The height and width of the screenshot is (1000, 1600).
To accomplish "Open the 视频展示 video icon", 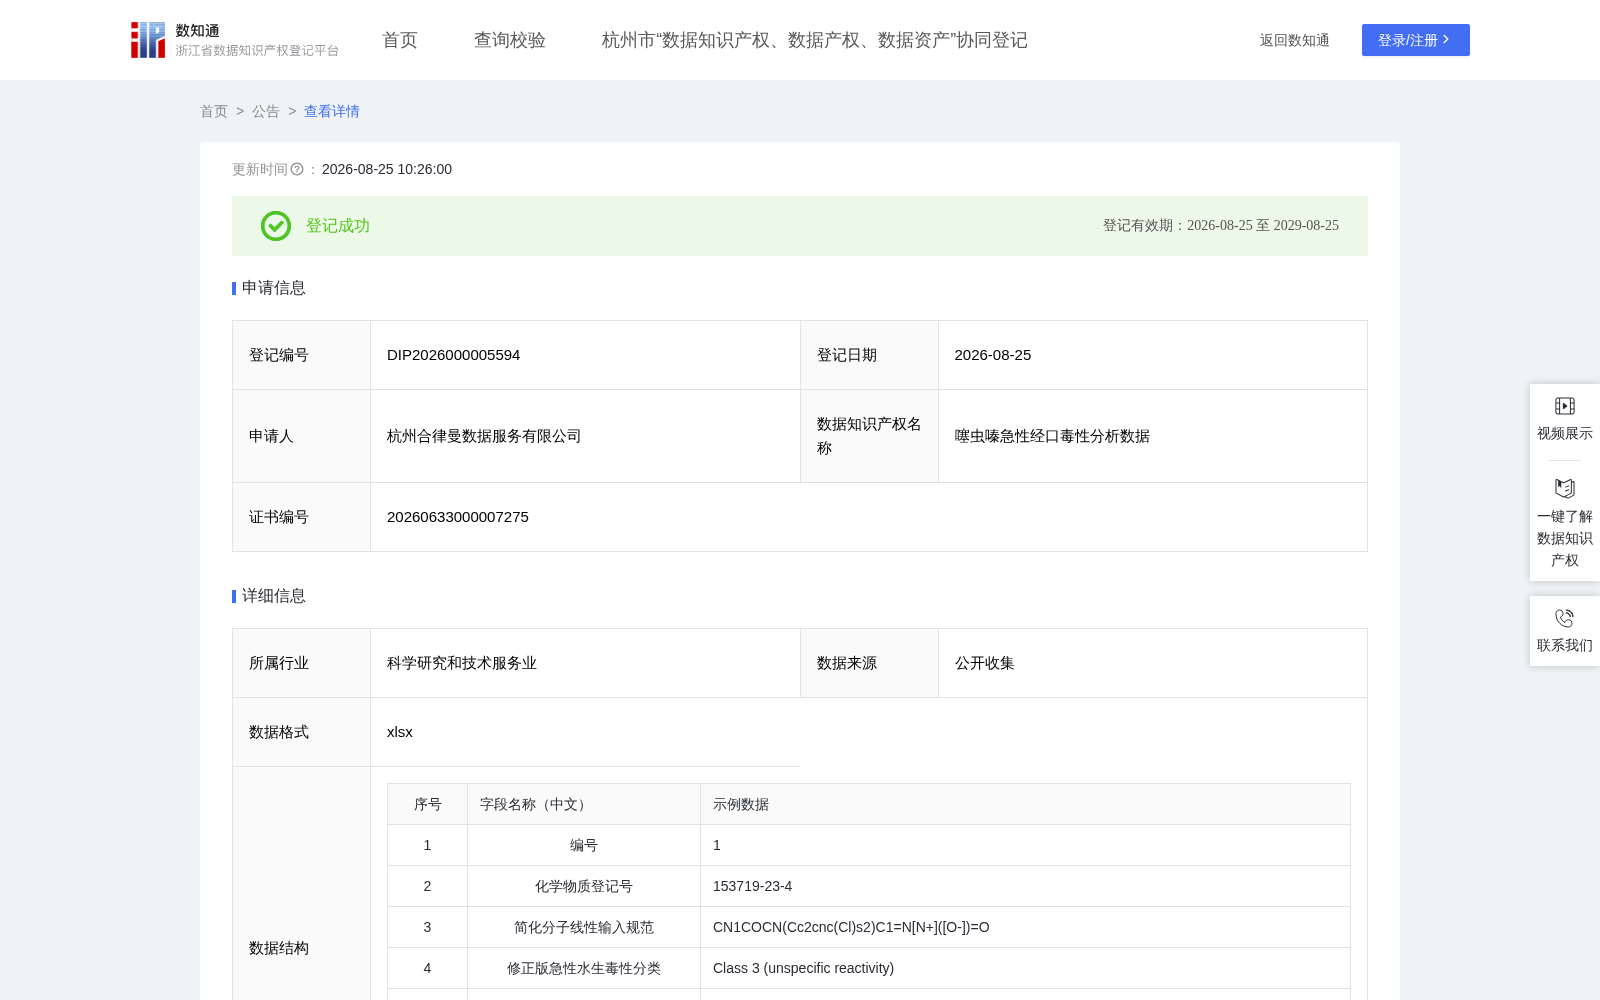I will (x=1565, y=406).
